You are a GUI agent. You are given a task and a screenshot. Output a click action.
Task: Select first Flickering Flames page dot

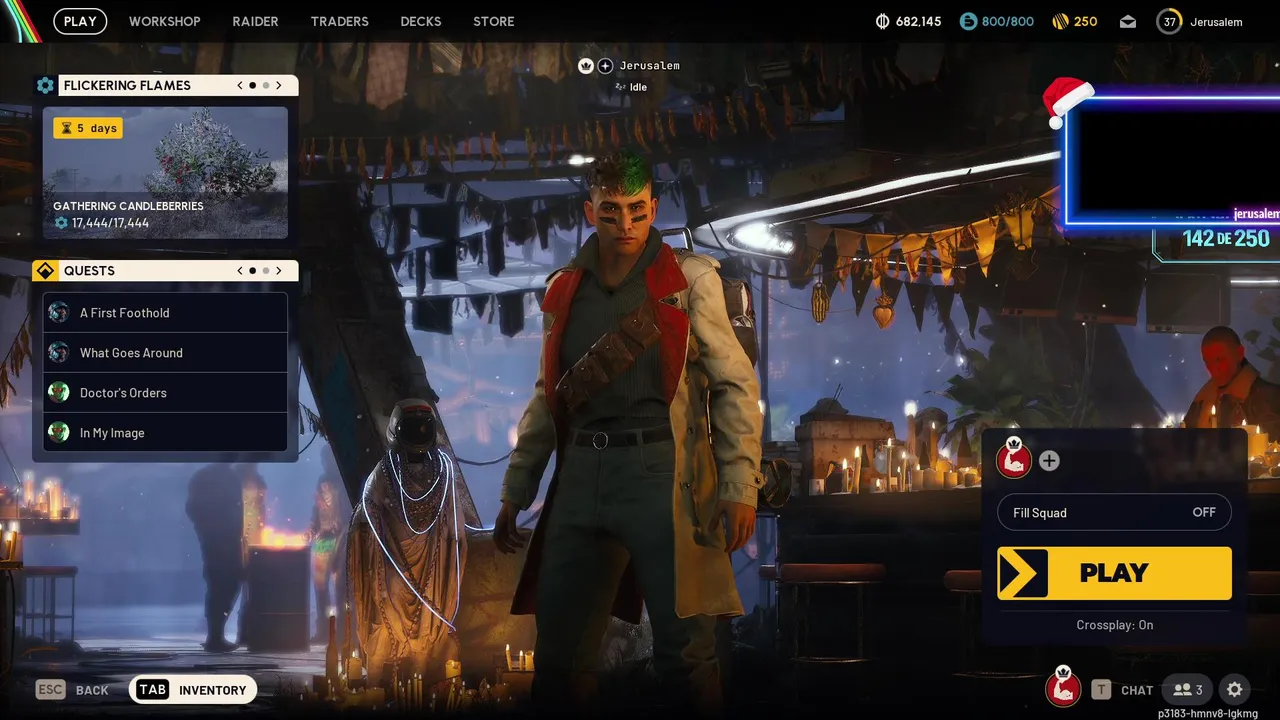point(252,85)
